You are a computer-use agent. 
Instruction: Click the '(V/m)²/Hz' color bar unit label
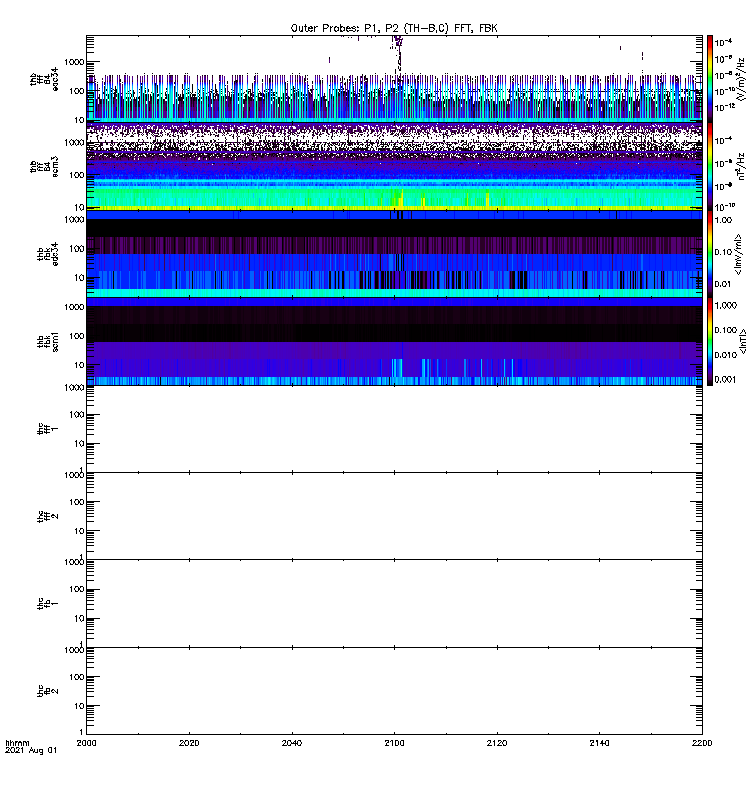tap(740, 79)
